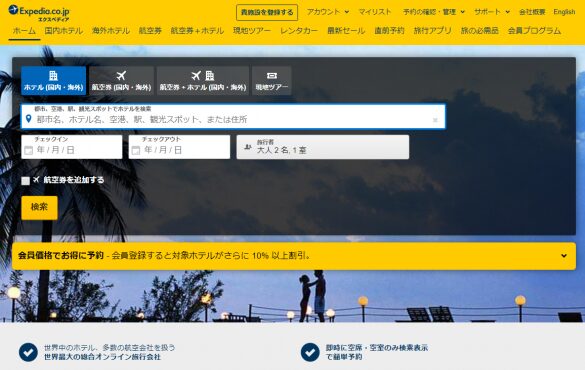Click the 貴施設を登録する button

pos(267,12)
